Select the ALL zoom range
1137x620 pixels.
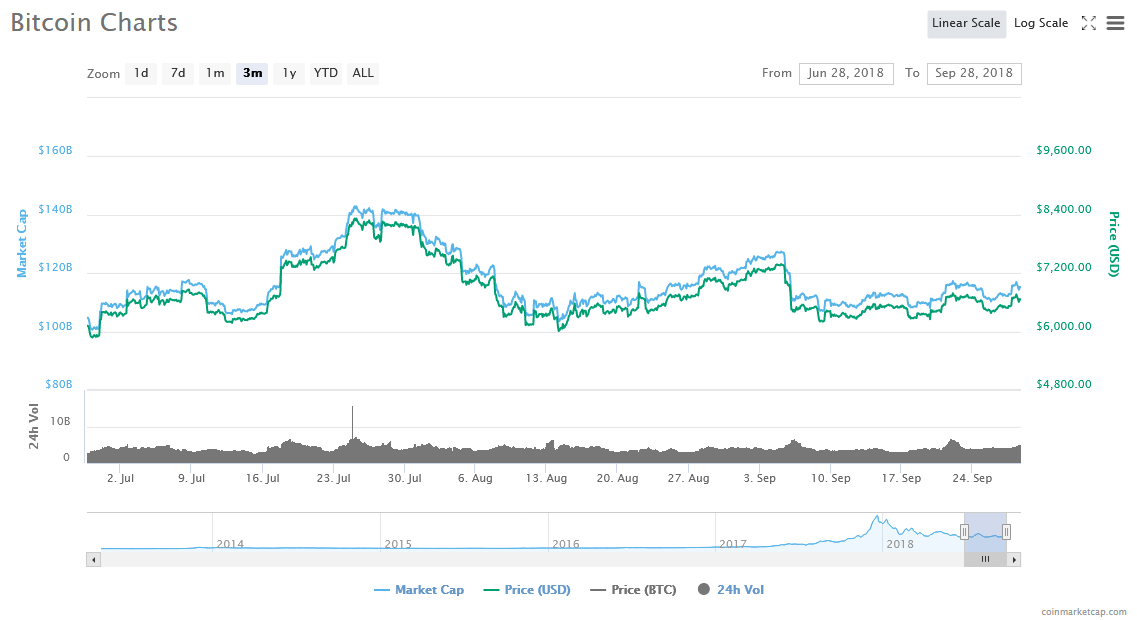click(x=363, y=73)
